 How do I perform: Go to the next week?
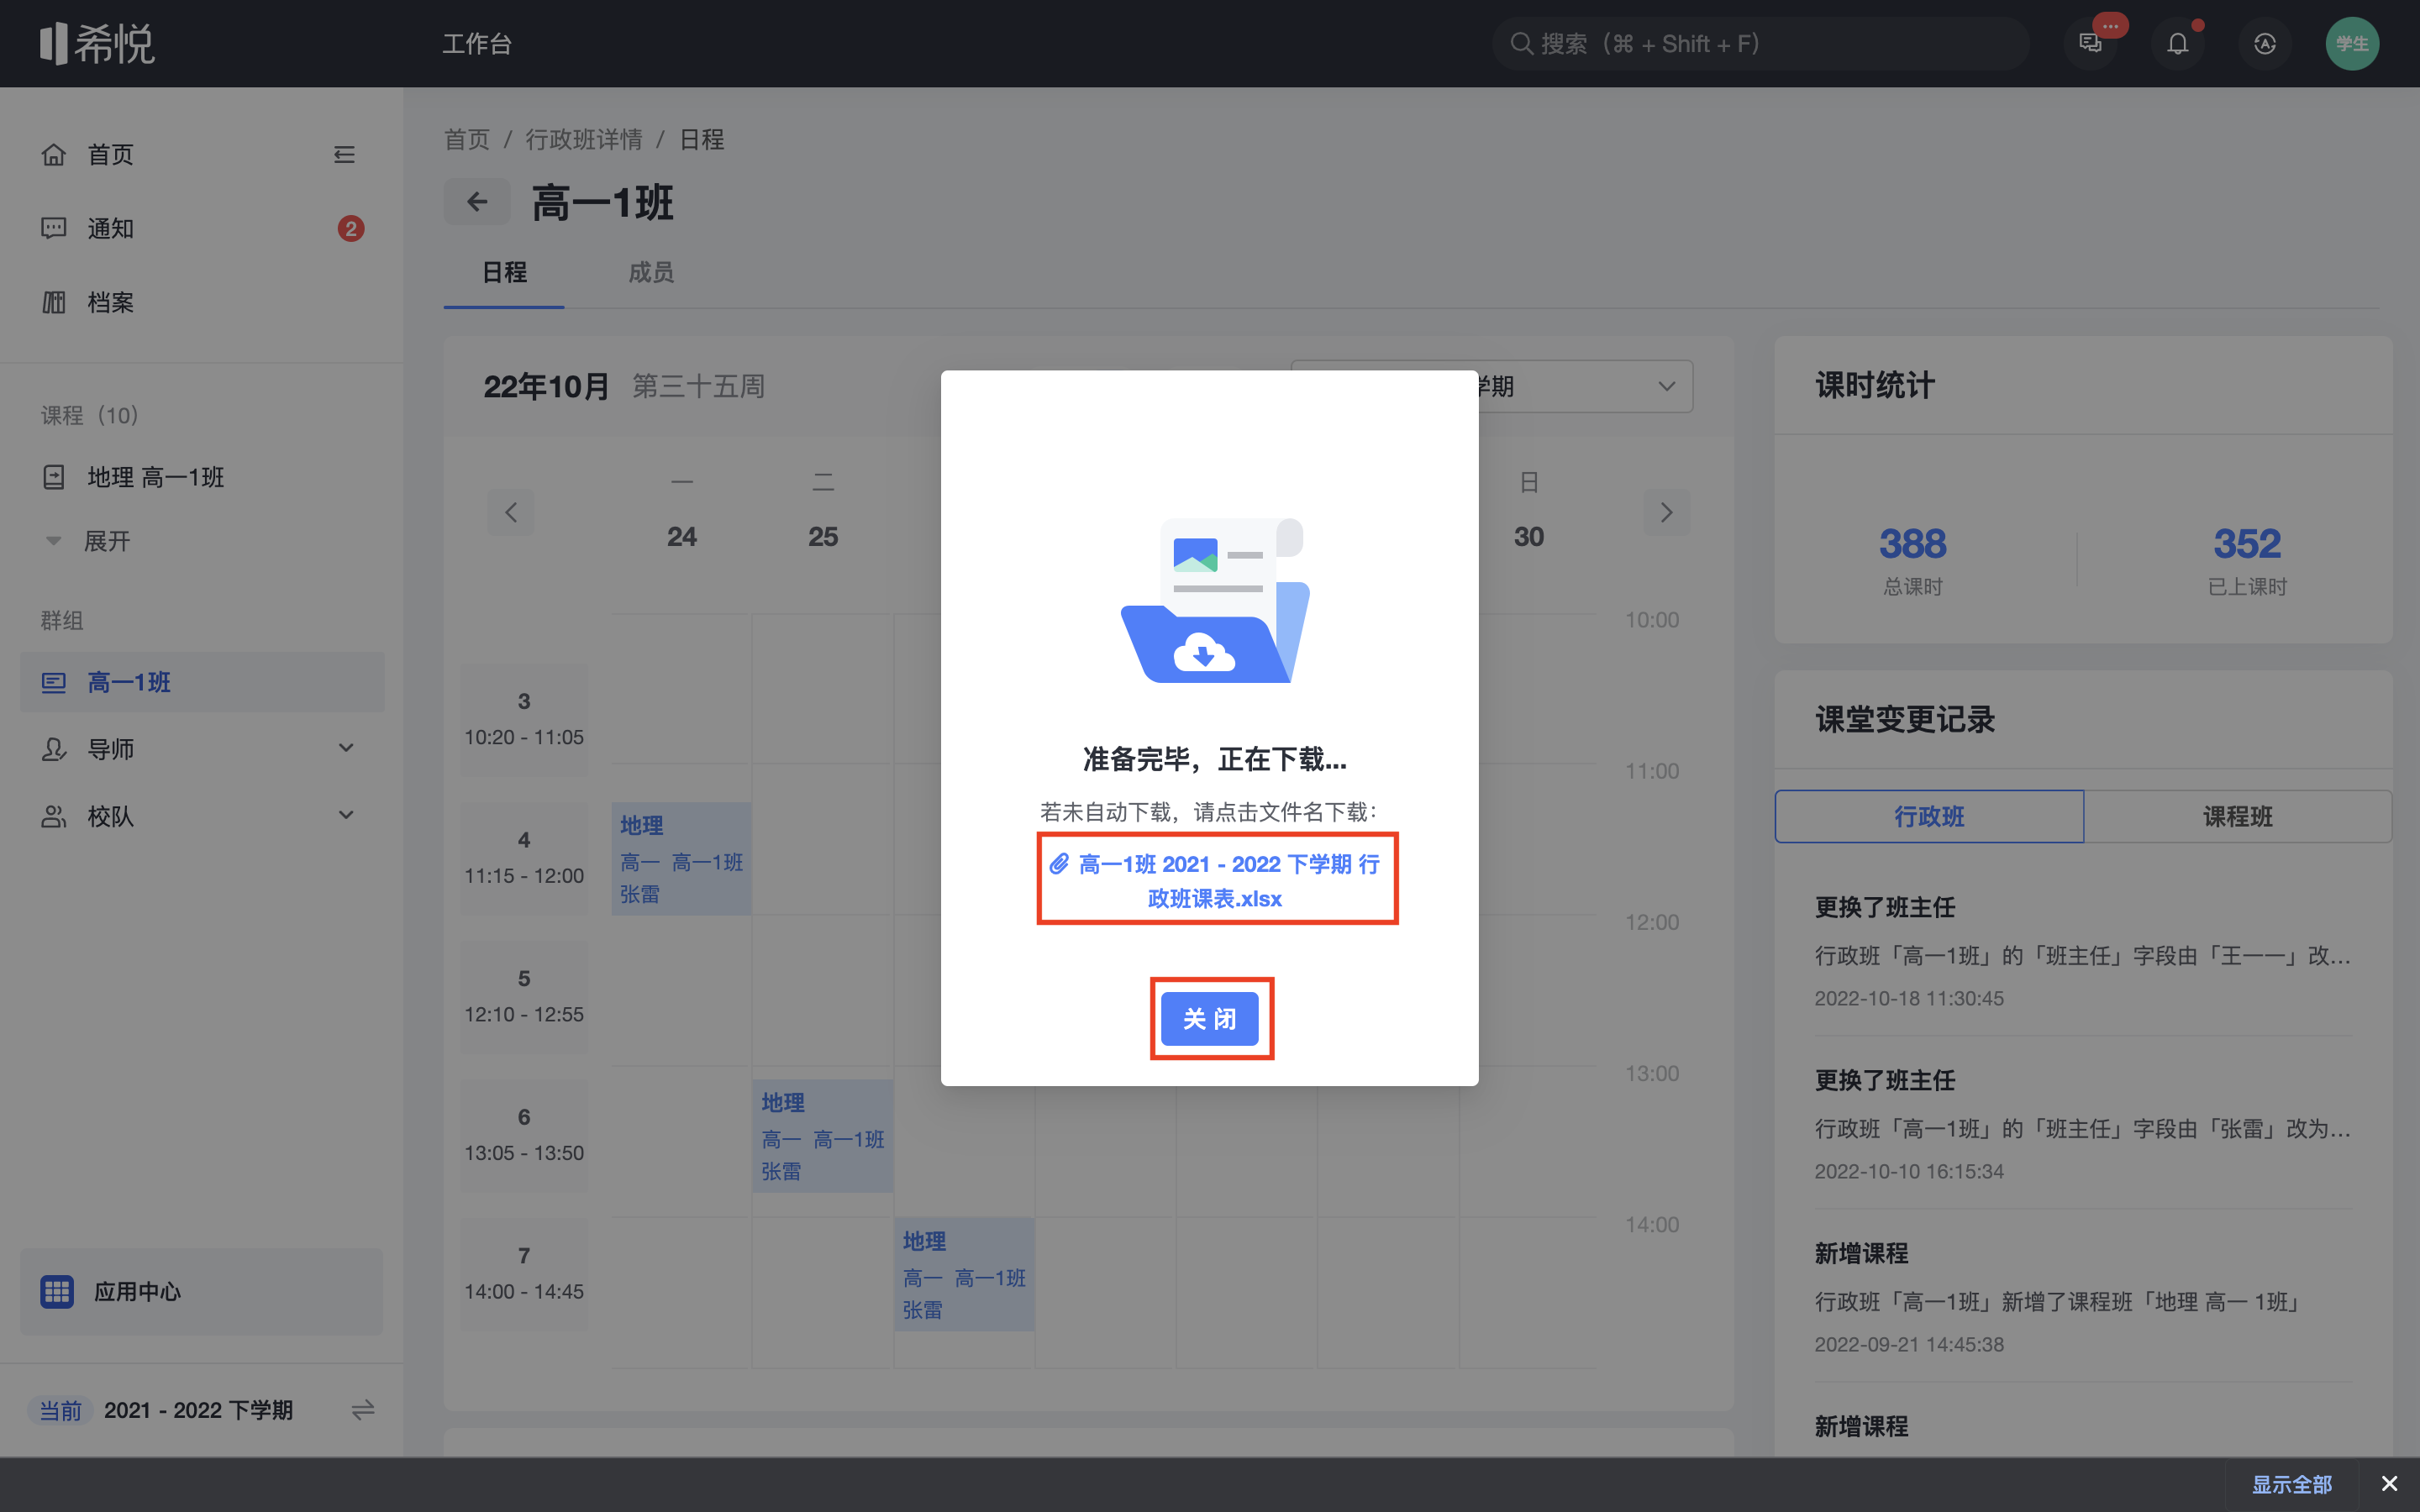point(1666,513)
